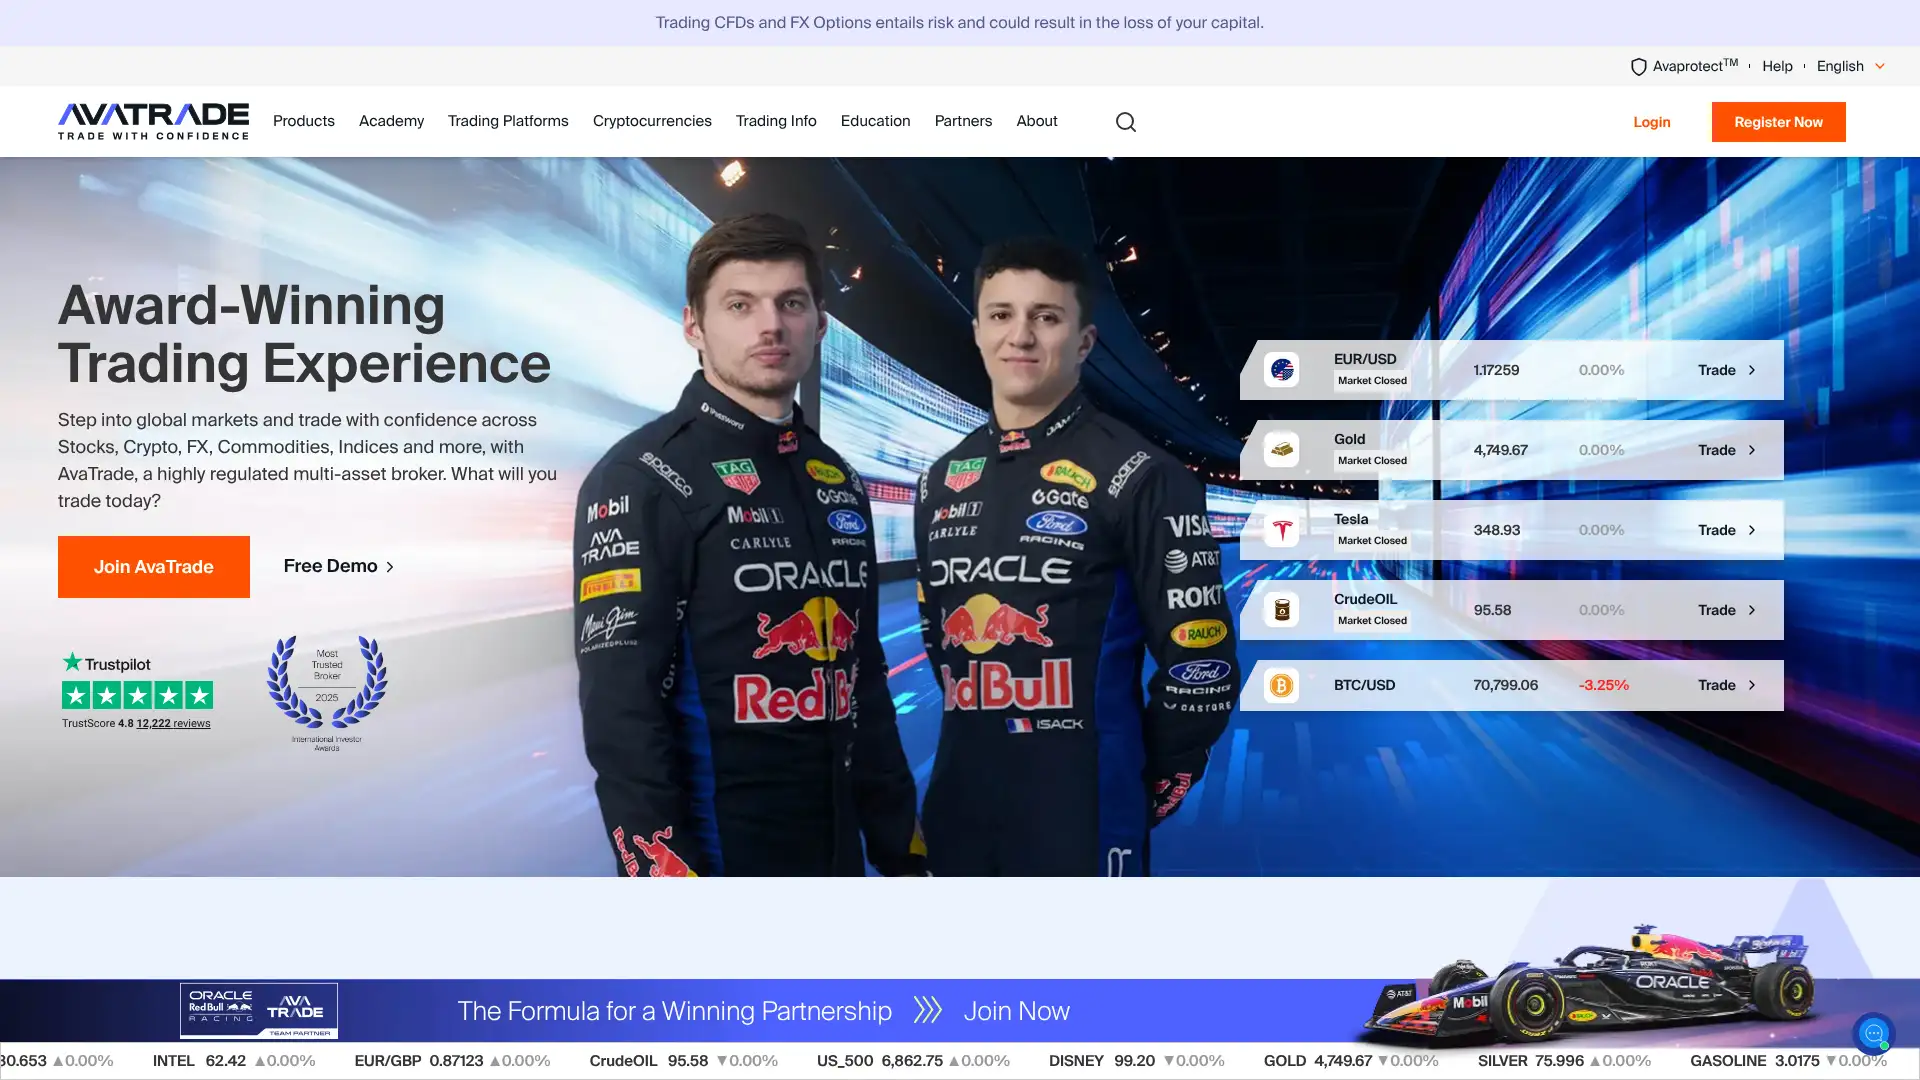Click the arrow next to CrudeOIL Trade
The image size is (1920, 1080).
click(x=1752, y=610)
